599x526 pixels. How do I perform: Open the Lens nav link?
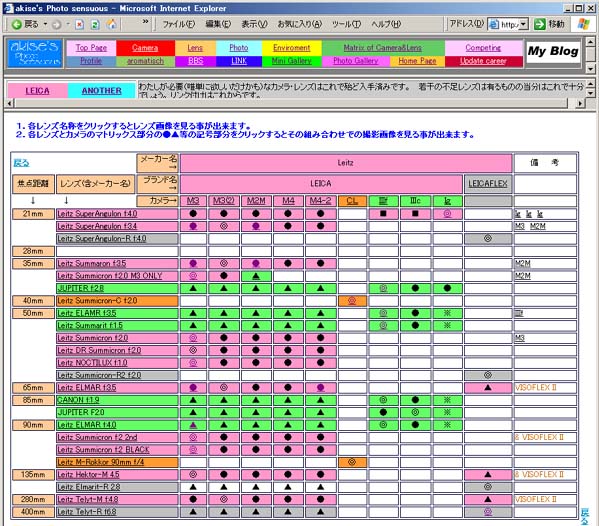coord(195,48)
